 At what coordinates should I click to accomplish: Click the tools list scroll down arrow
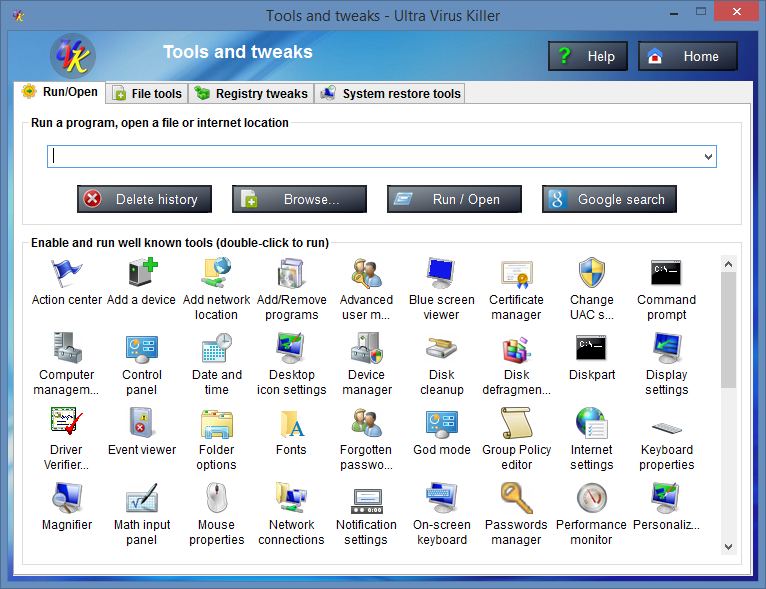728,547
